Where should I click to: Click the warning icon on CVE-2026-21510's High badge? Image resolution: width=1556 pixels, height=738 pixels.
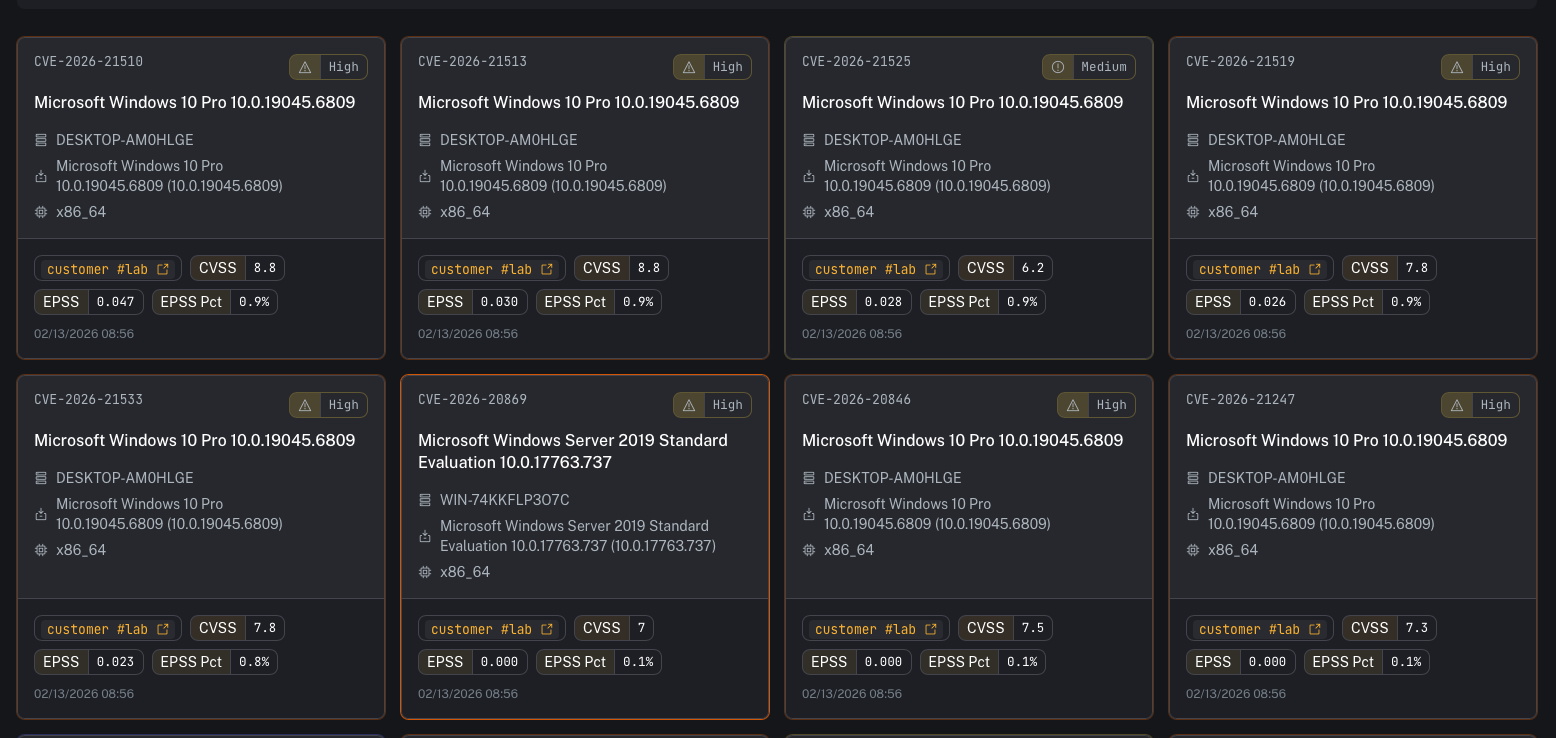point(305,67)
